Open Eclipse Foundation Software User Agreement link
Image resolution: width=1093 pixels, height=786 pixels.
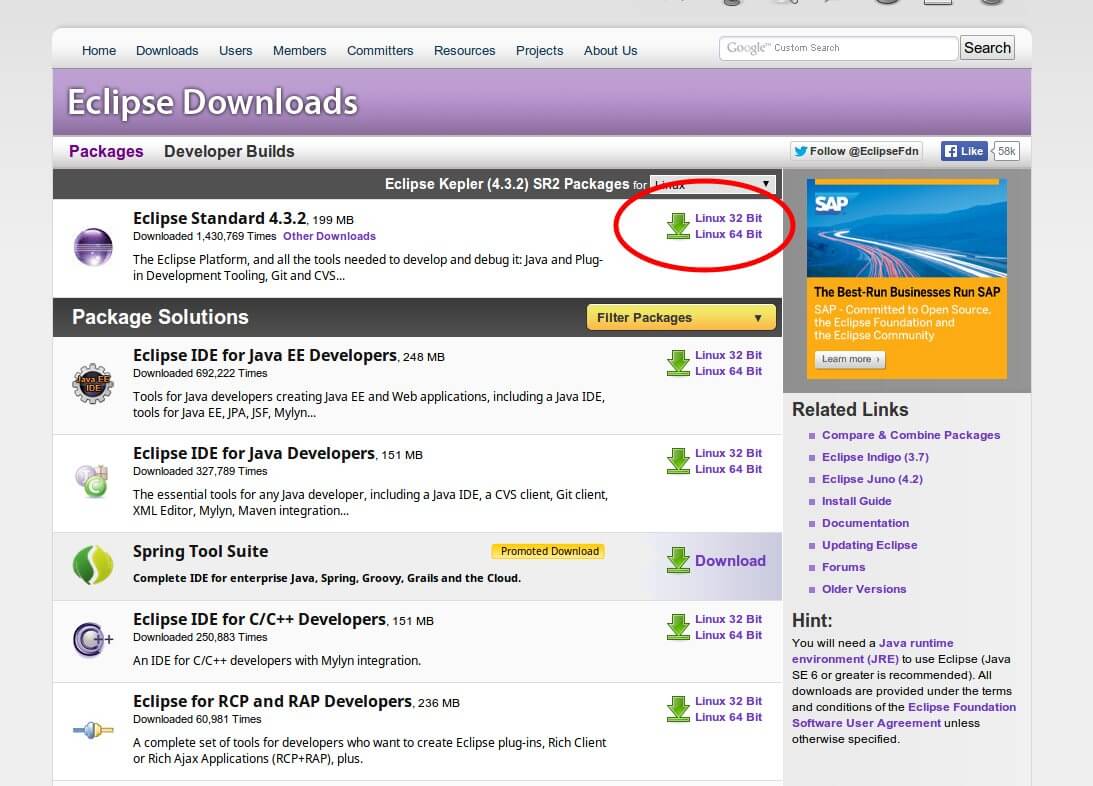coord(904,715)
